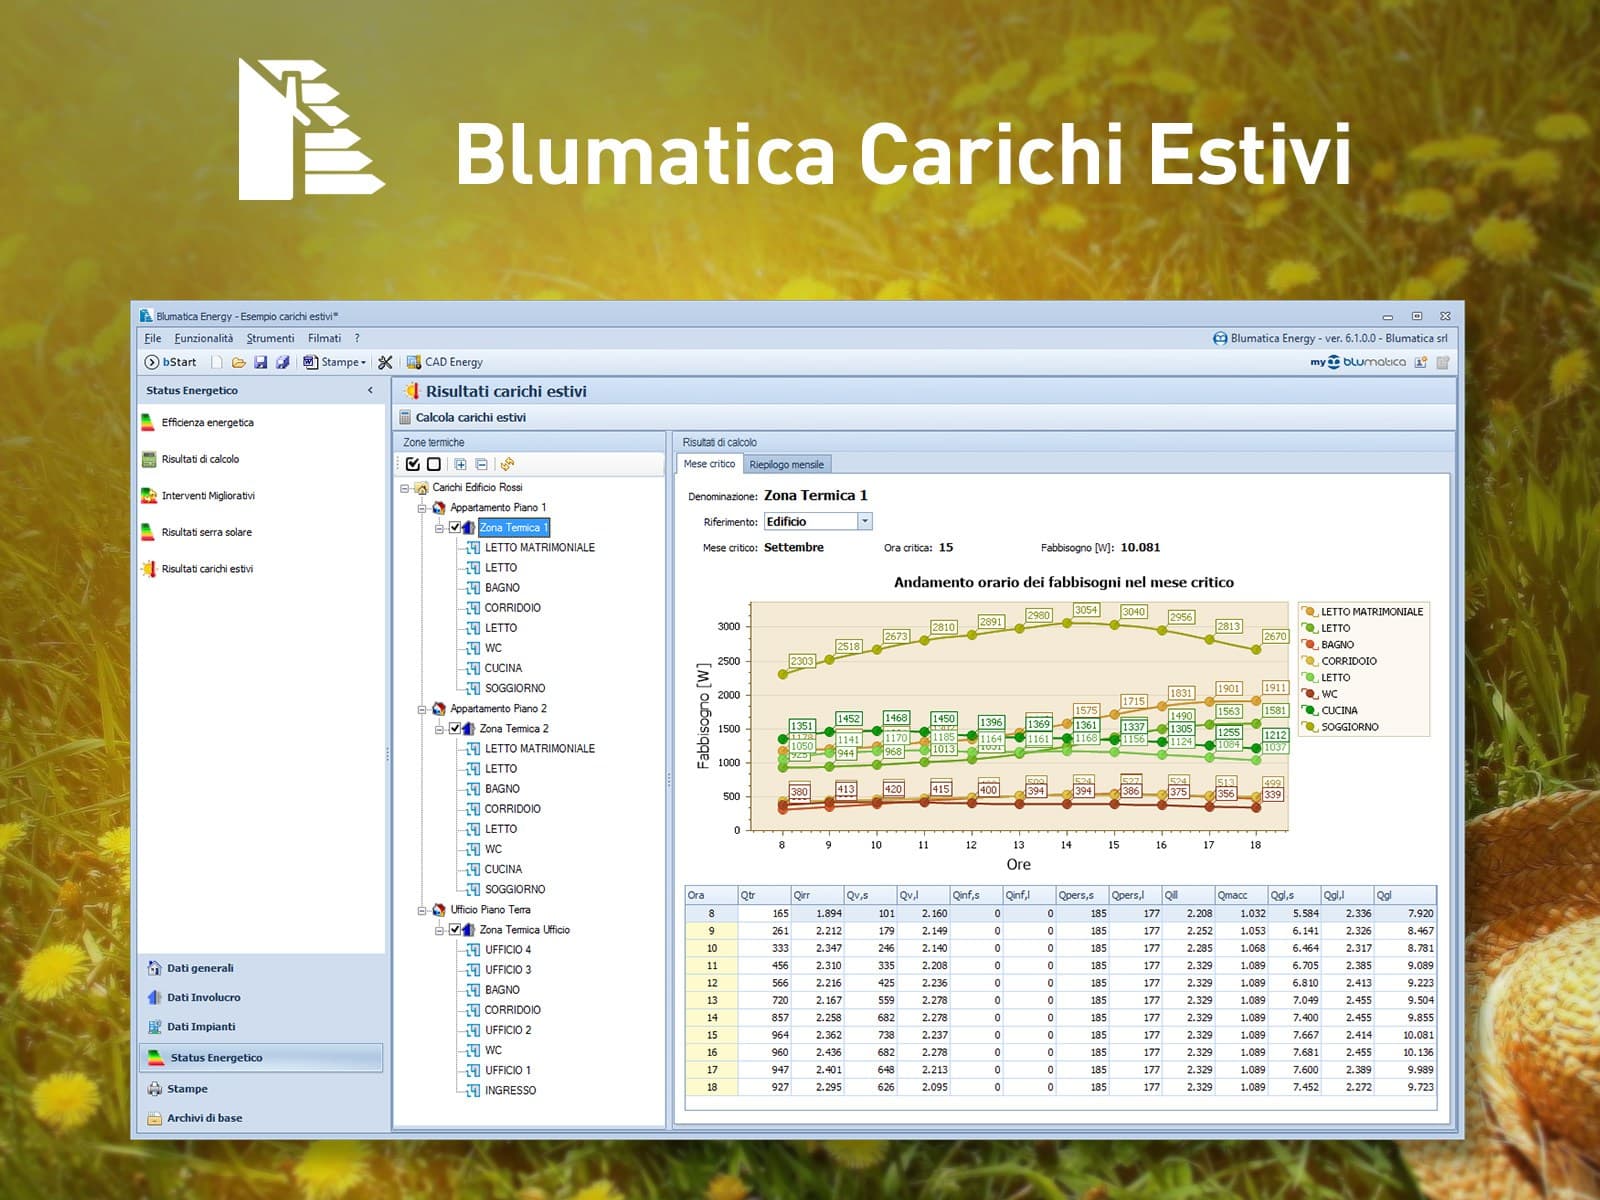Open the Filmati menu
1600x1200 pixels.
(x=324, y=338)
